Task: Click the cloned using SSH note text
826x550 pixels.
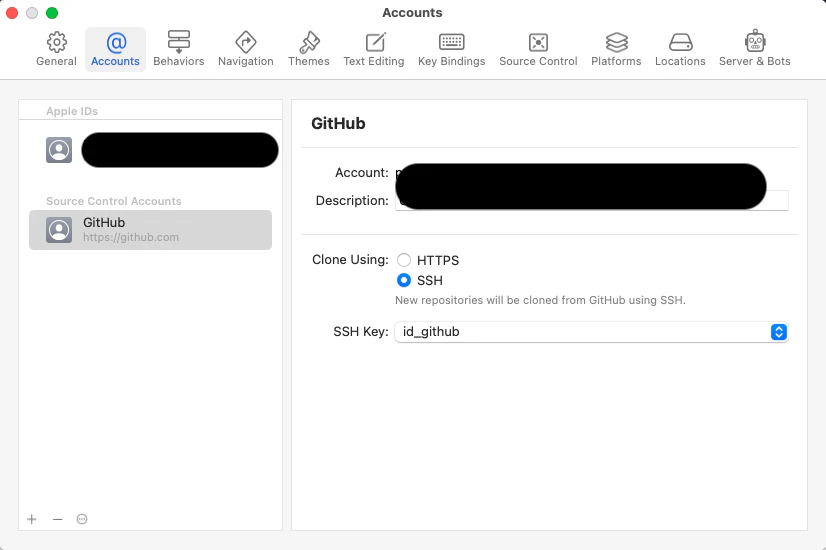Action: (x=540, y=300)
